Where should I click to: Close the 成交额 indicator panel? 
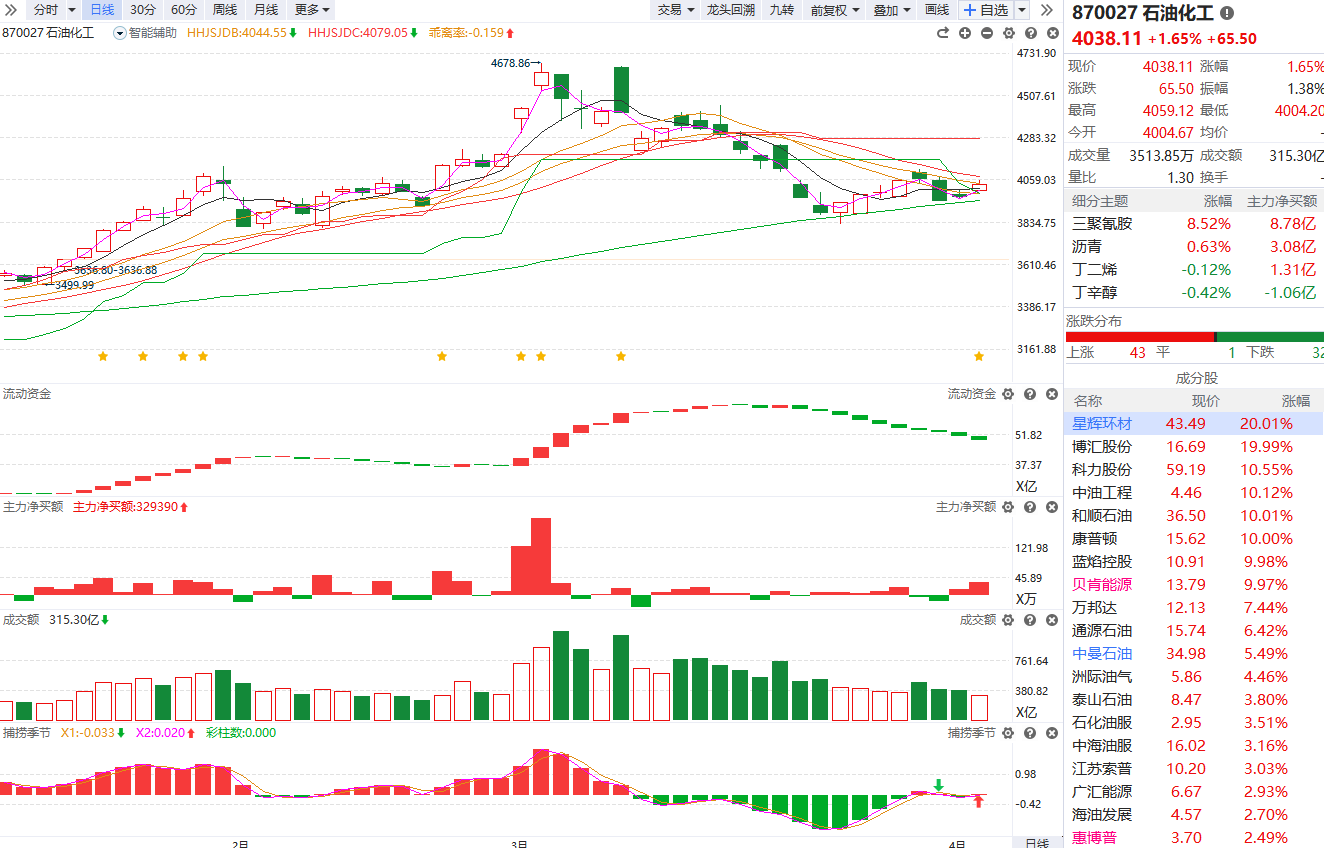point(1049,620)
